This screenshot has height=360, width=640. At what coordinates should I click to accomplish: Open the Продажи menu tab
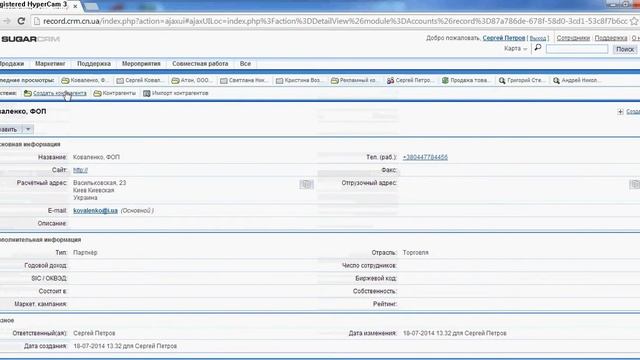tap(12, 64)
